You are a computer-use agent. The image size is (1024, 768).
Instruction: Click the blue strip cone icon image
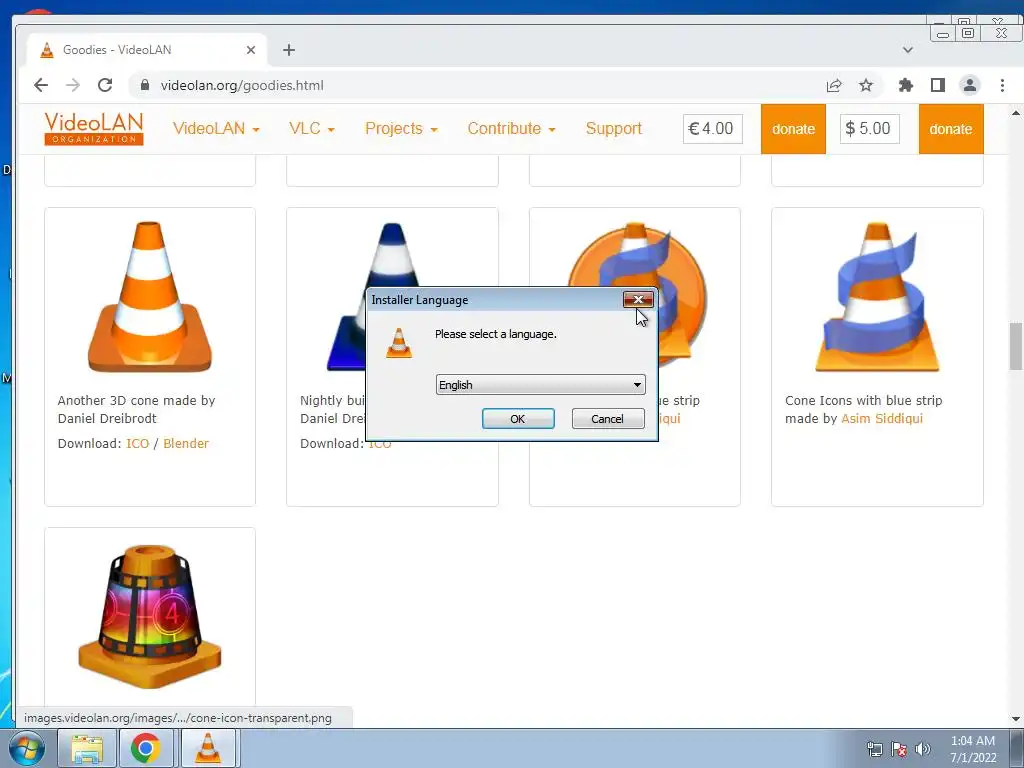[x=877, y=297]
